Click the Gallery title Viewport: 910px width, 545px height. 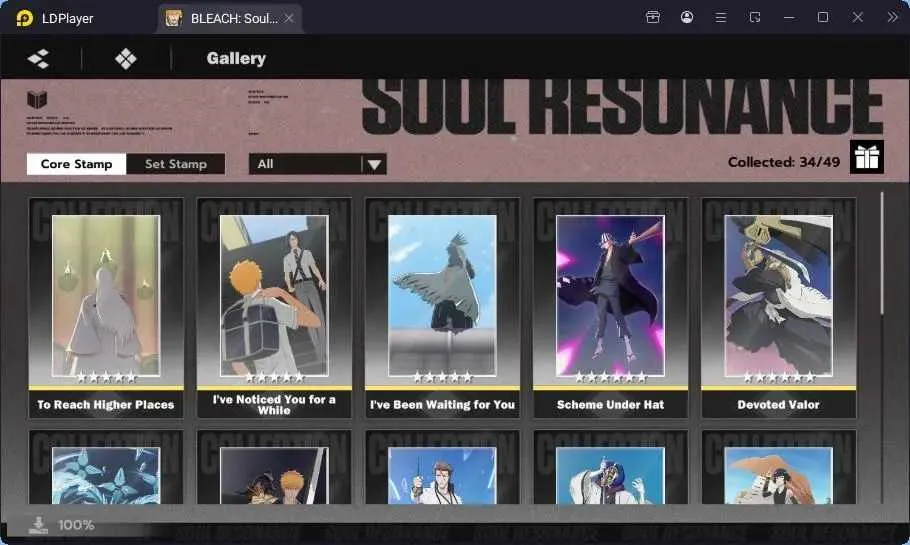(236, 59)
